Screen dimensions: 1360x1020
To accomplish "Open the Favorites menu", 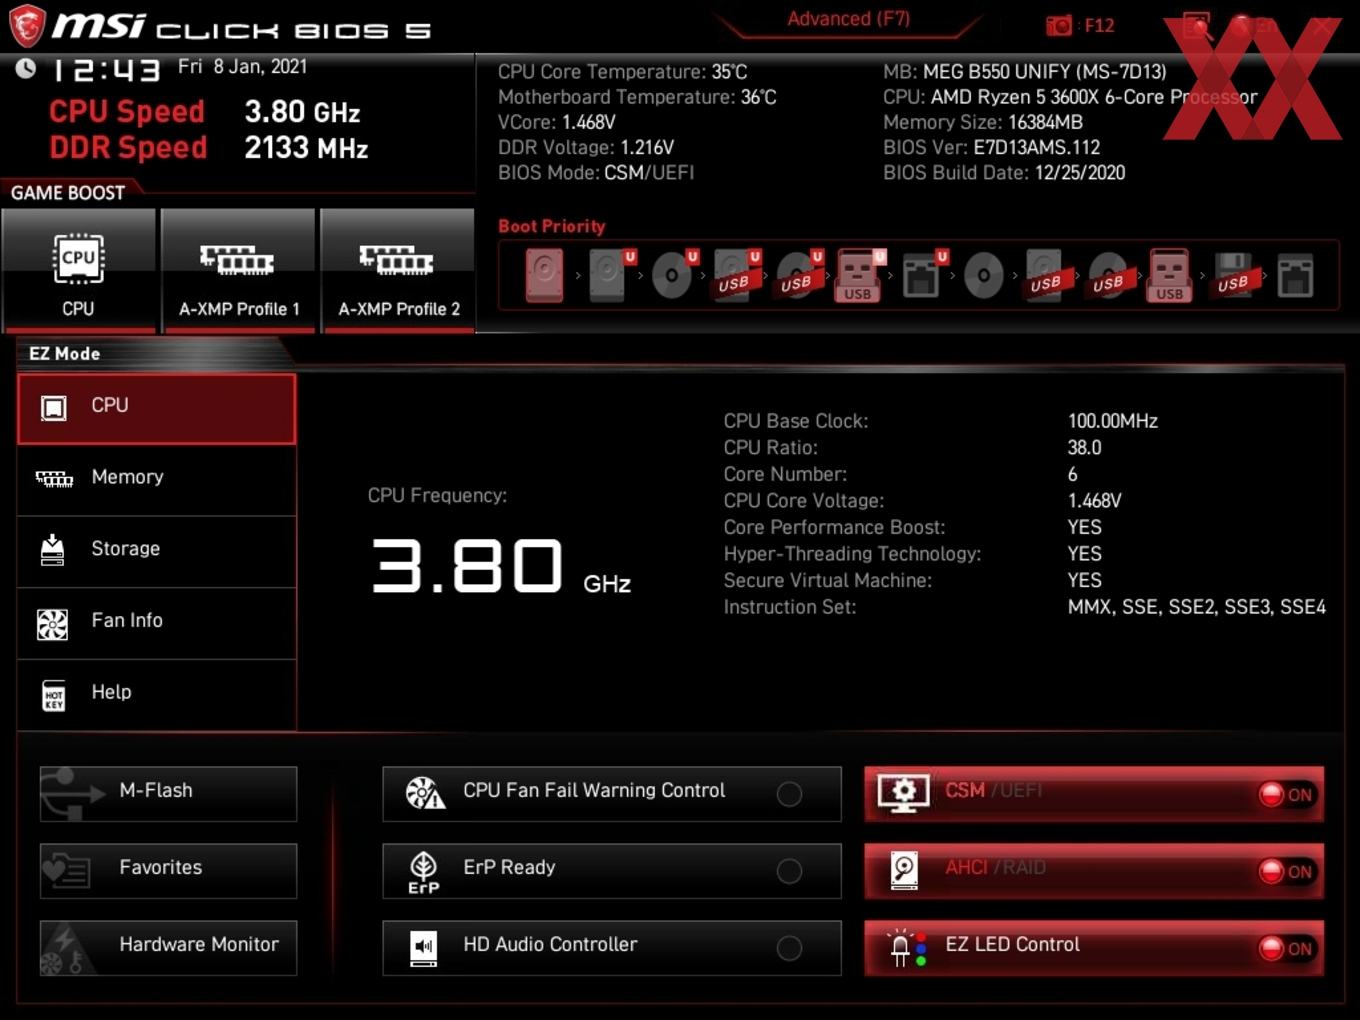I will (168, 871).
